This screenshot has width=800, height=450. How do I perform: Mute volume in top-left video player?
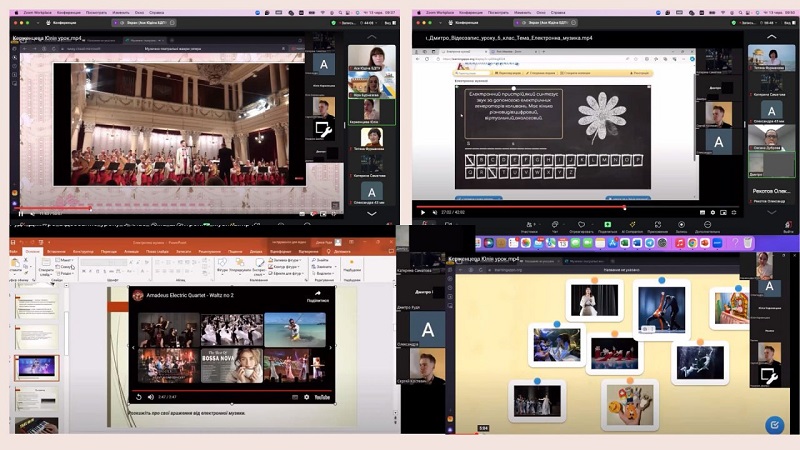coord(32,213)
